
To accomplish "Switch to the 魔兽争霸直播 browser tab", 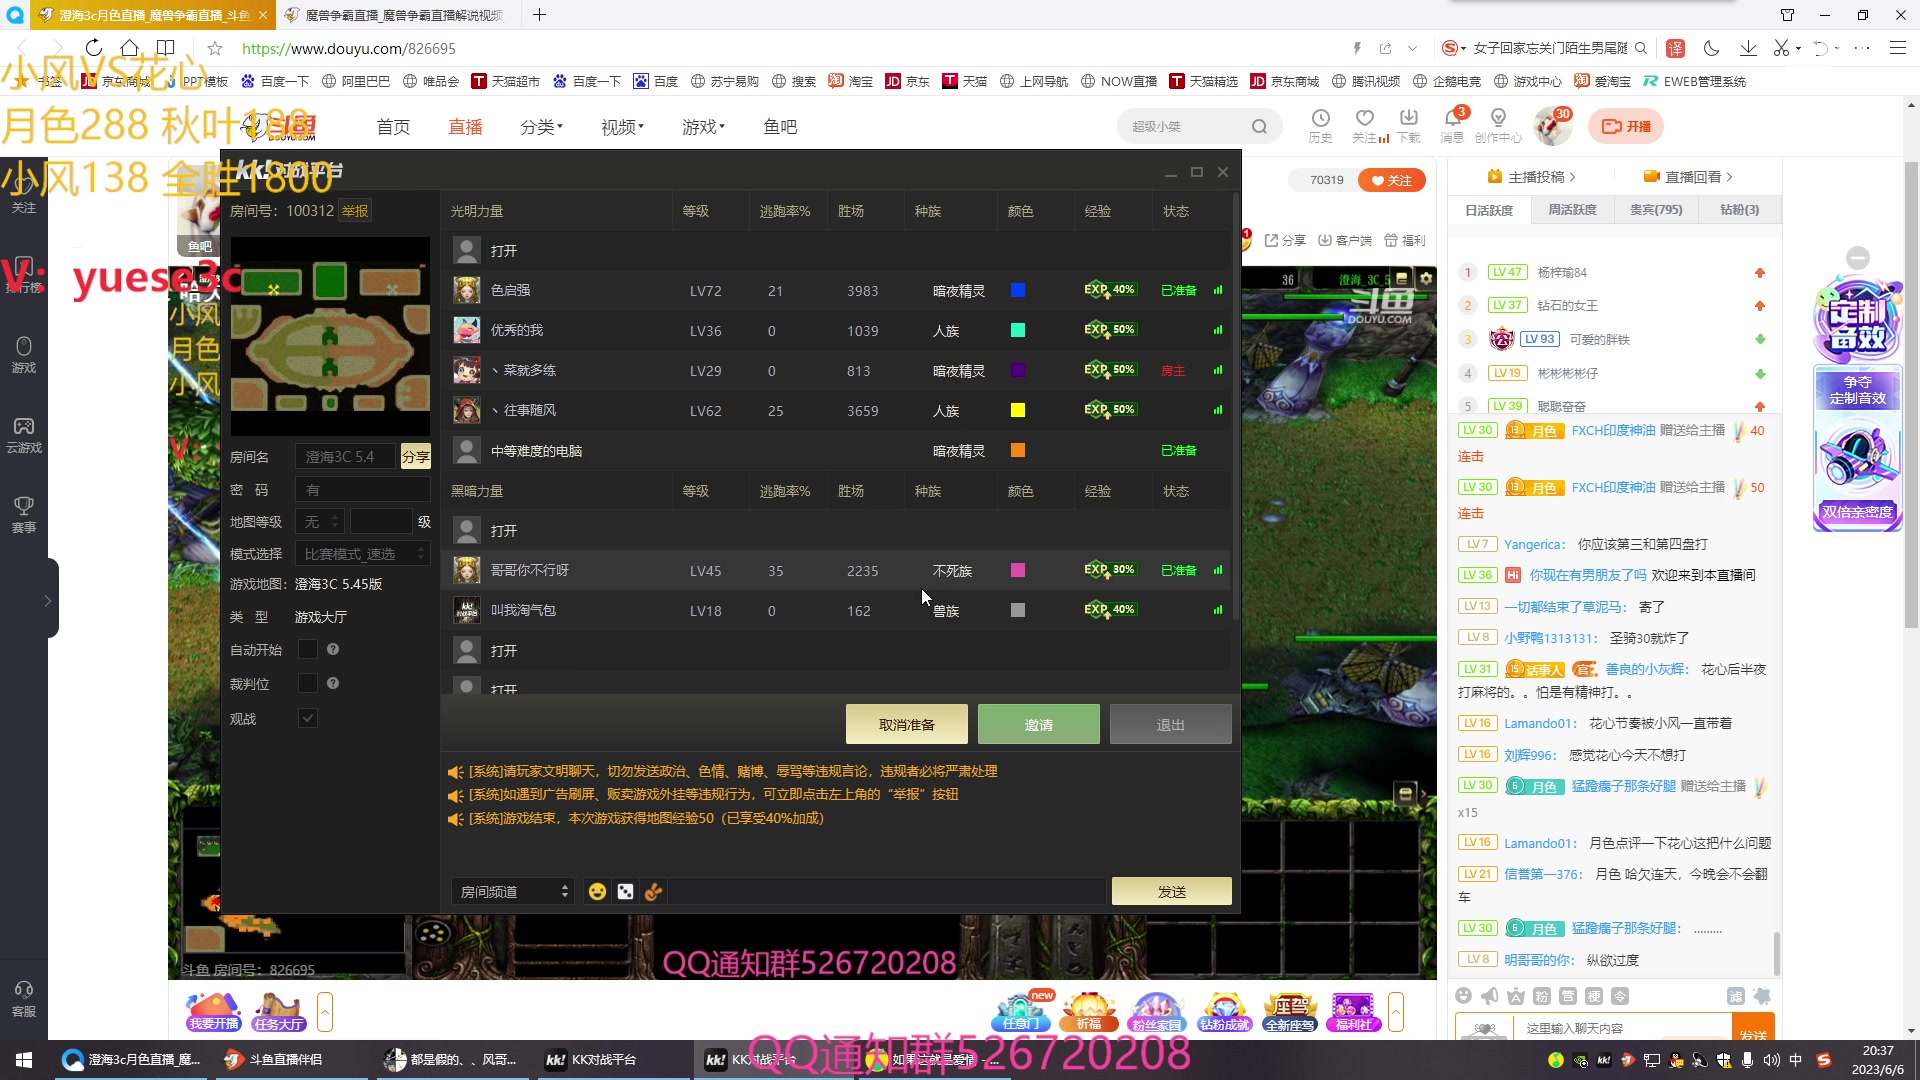I will [400, 15].
